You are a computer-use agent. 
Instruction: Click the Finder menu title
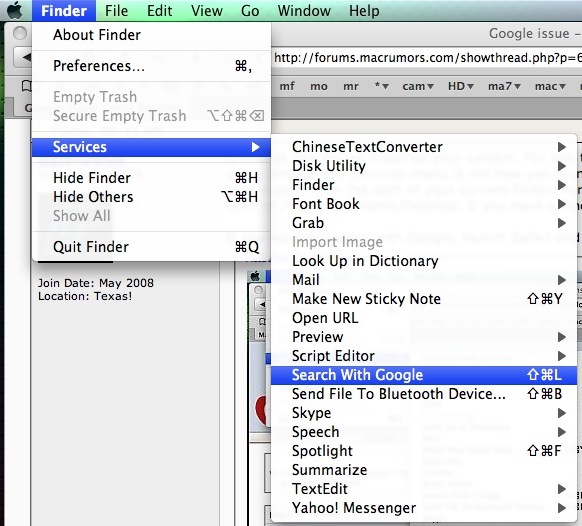click(64, 11)
